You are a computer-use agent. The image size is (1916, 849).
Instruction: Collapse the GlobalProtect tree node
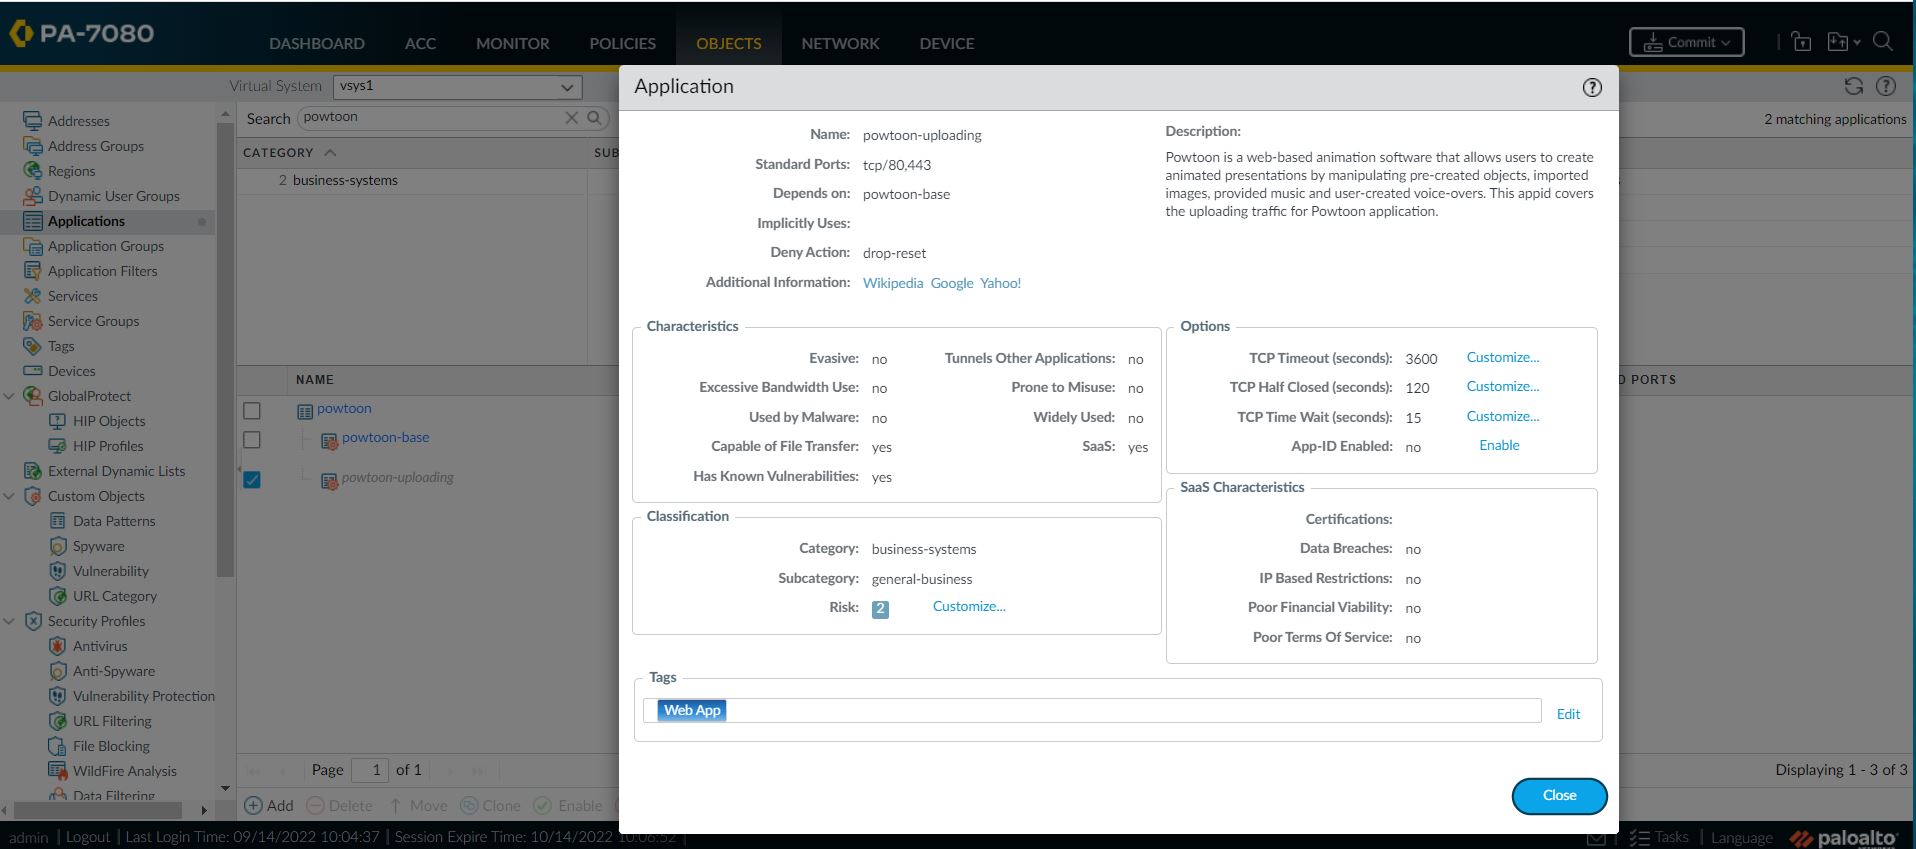tap(9, 396)
